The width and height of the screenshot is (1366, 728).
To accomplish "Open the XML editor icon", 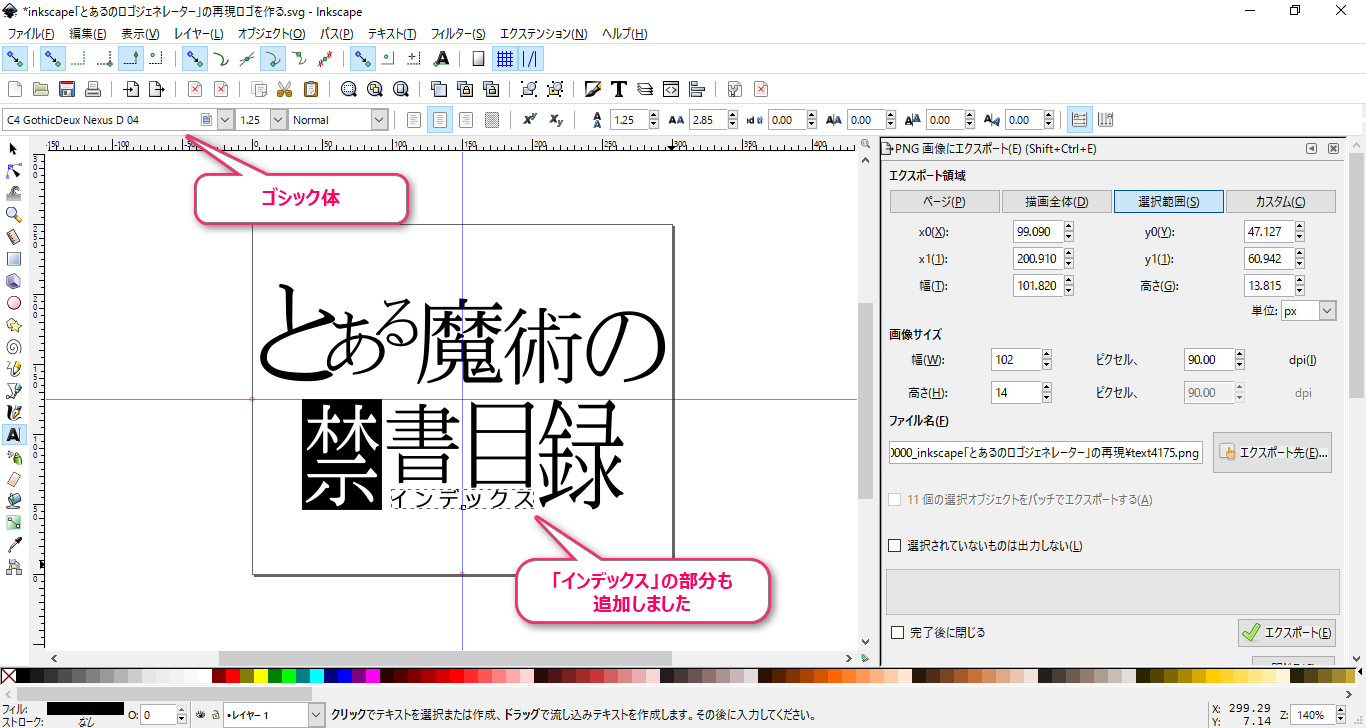I will [x=671, y=89].
